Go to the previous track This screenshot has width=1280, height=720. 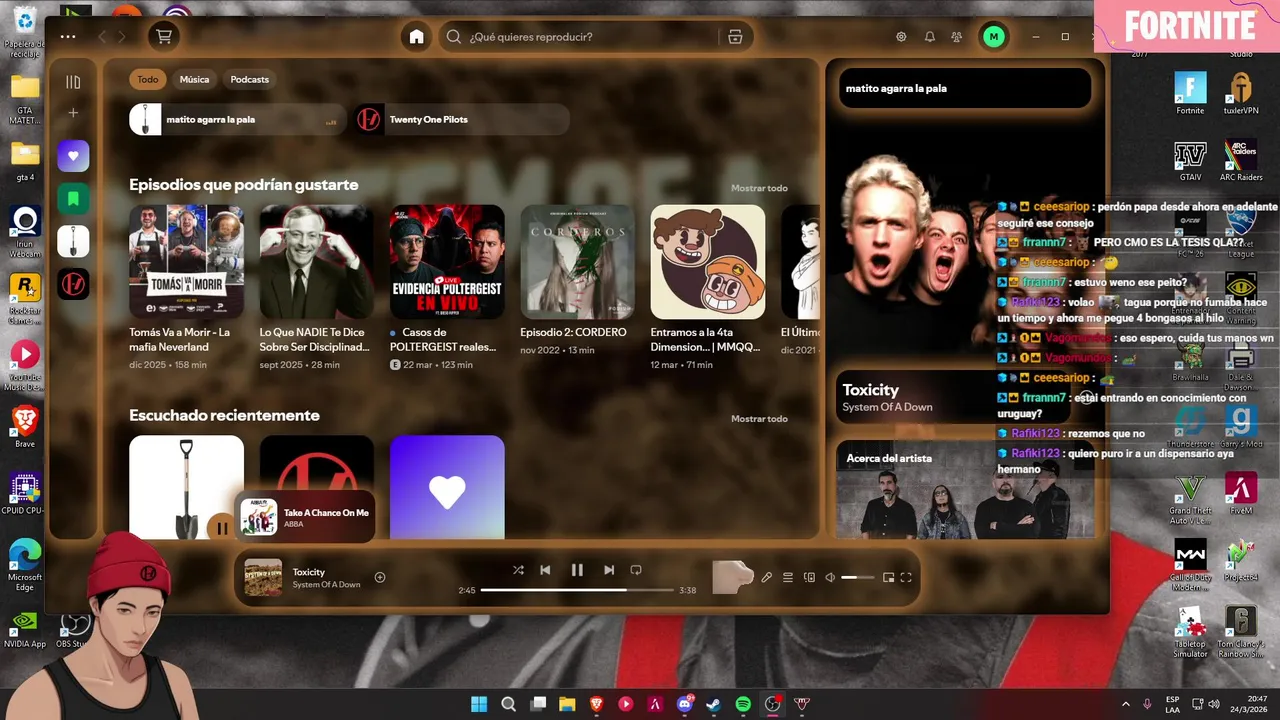click(545, 570)
